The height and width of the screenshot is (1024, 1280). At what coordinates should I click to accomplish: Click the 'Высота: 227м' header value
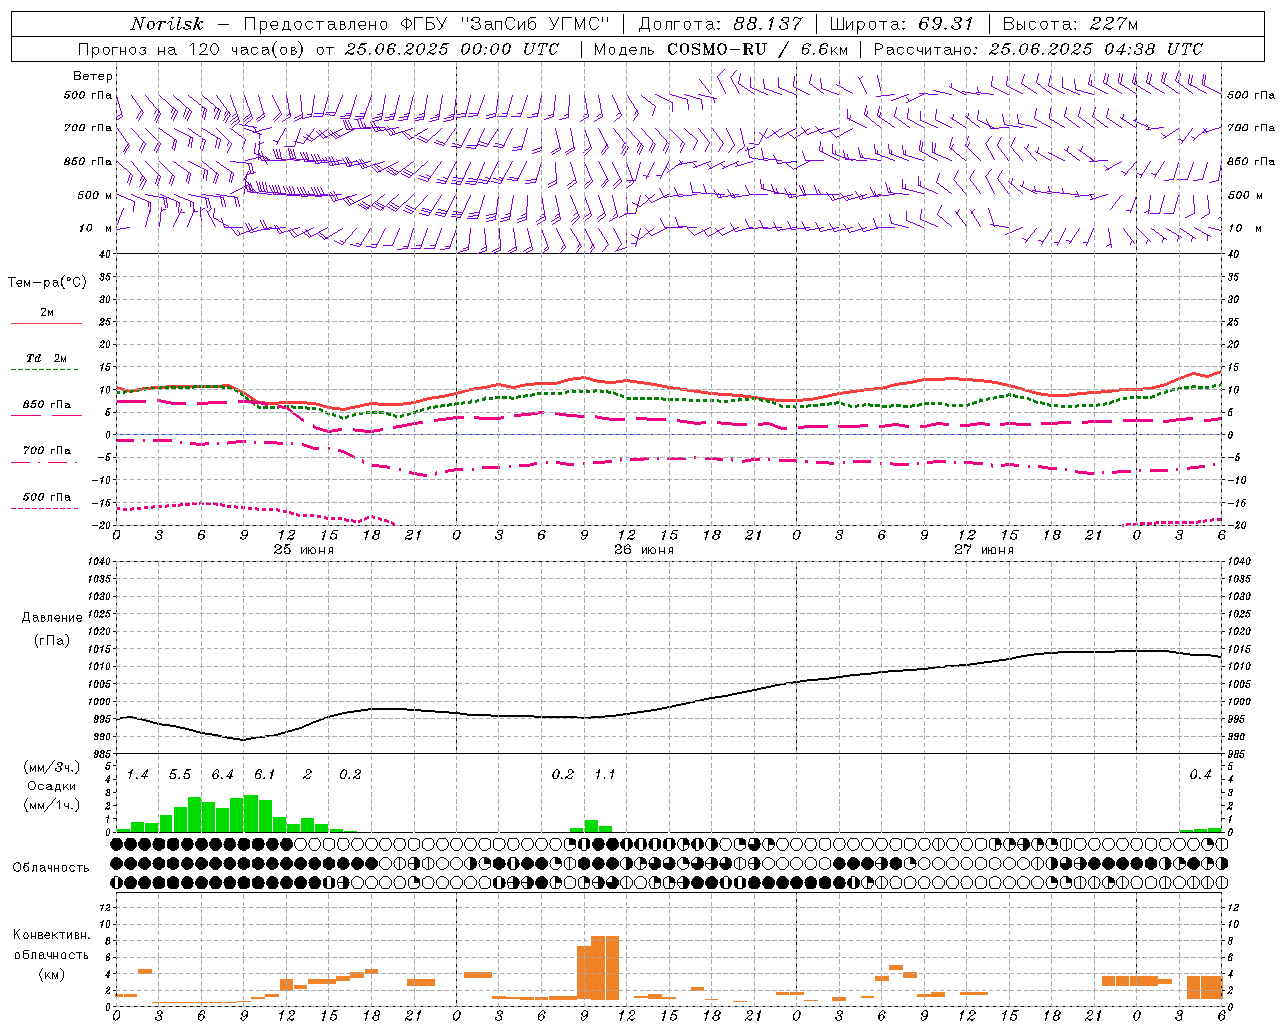[1071, 24]
